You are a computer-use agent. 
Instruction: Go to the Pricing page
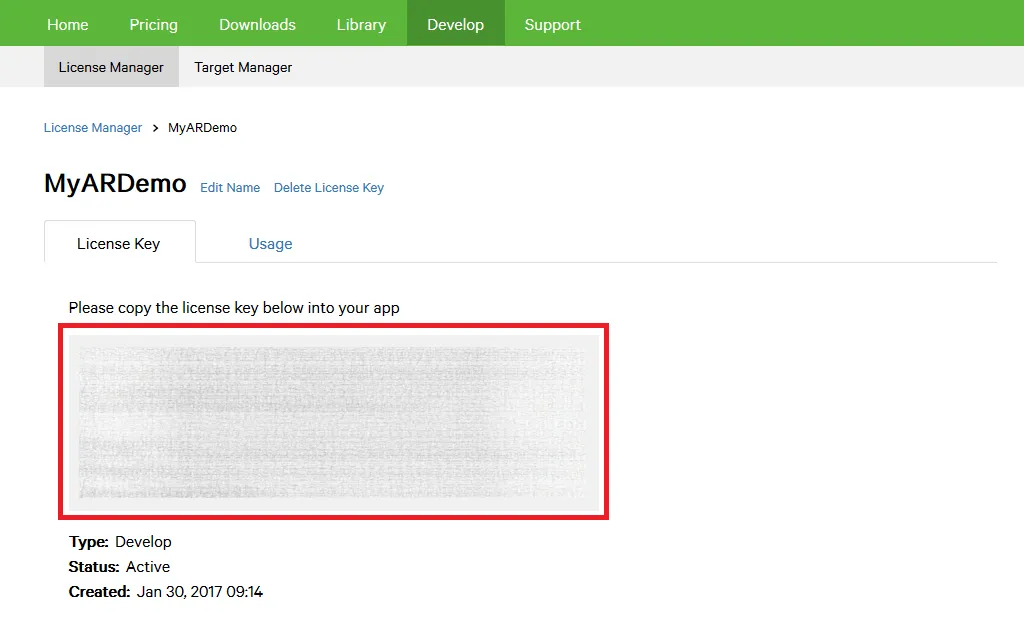pyautogui.click(x=153, y=24)
